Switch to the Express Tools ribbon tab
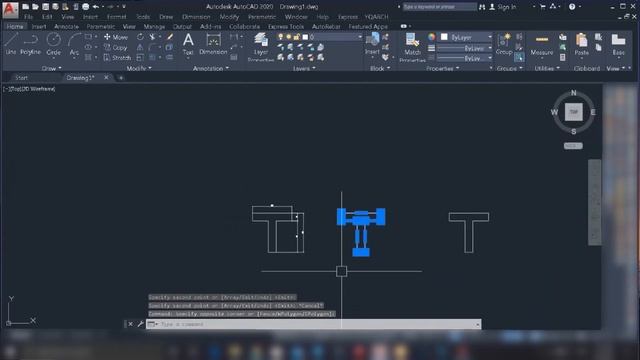The width and height of the screenshot is (640, 360). coord(286,27)
